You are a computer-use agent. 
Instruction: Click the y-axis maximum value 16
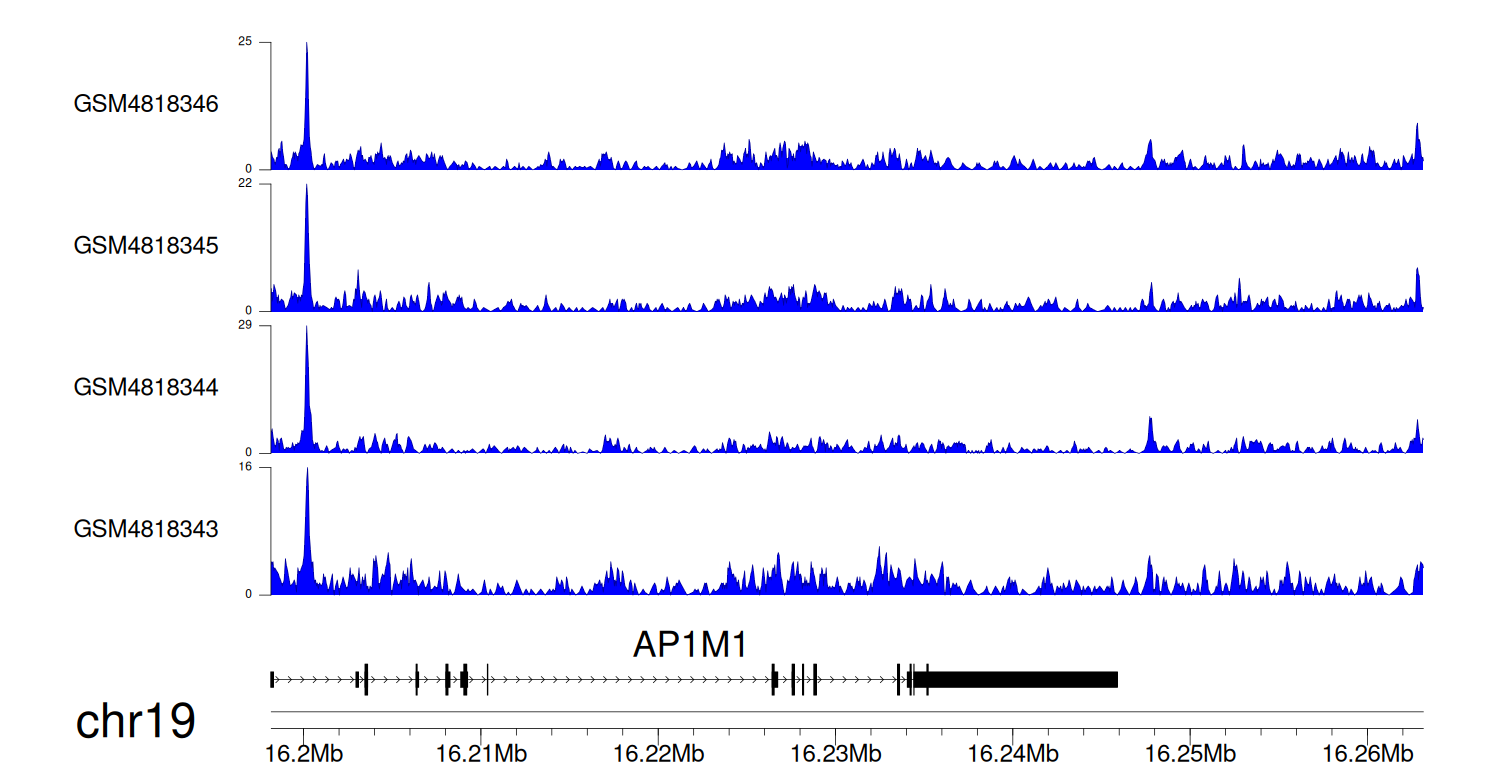tap(245, 467)
